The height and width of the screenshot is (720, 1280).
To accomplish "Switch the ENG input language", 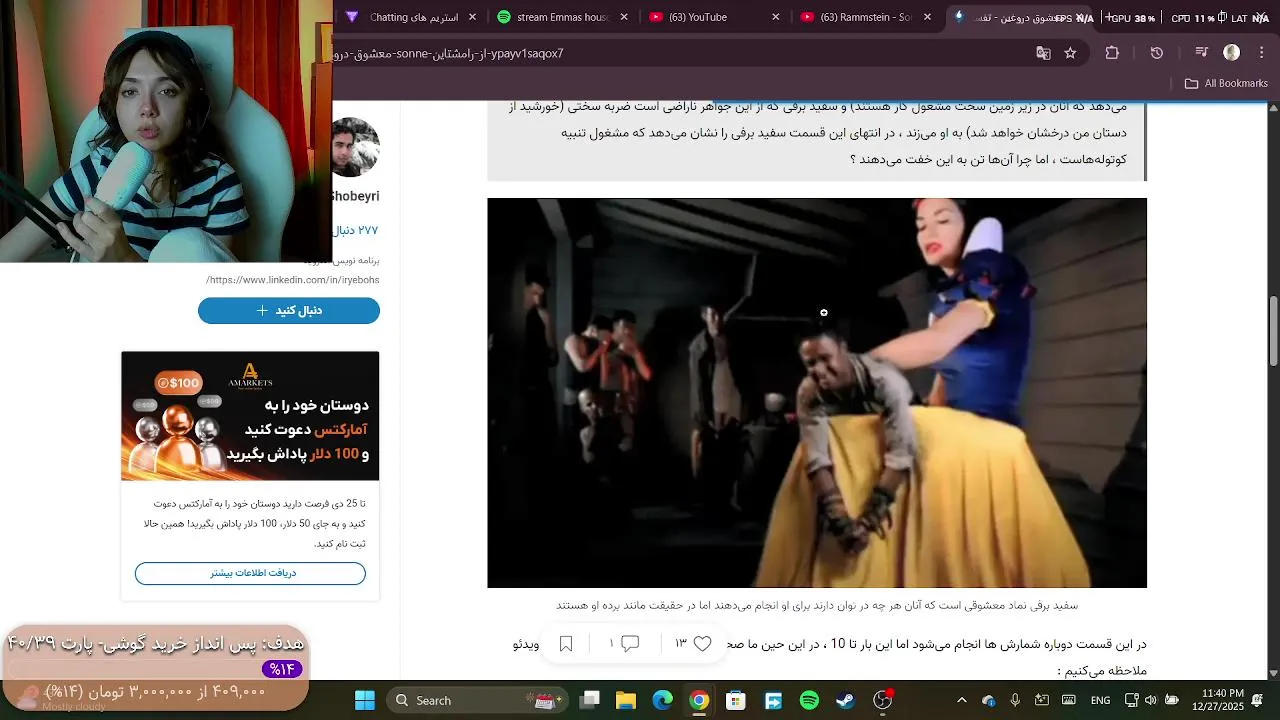I will point(1100,700).
